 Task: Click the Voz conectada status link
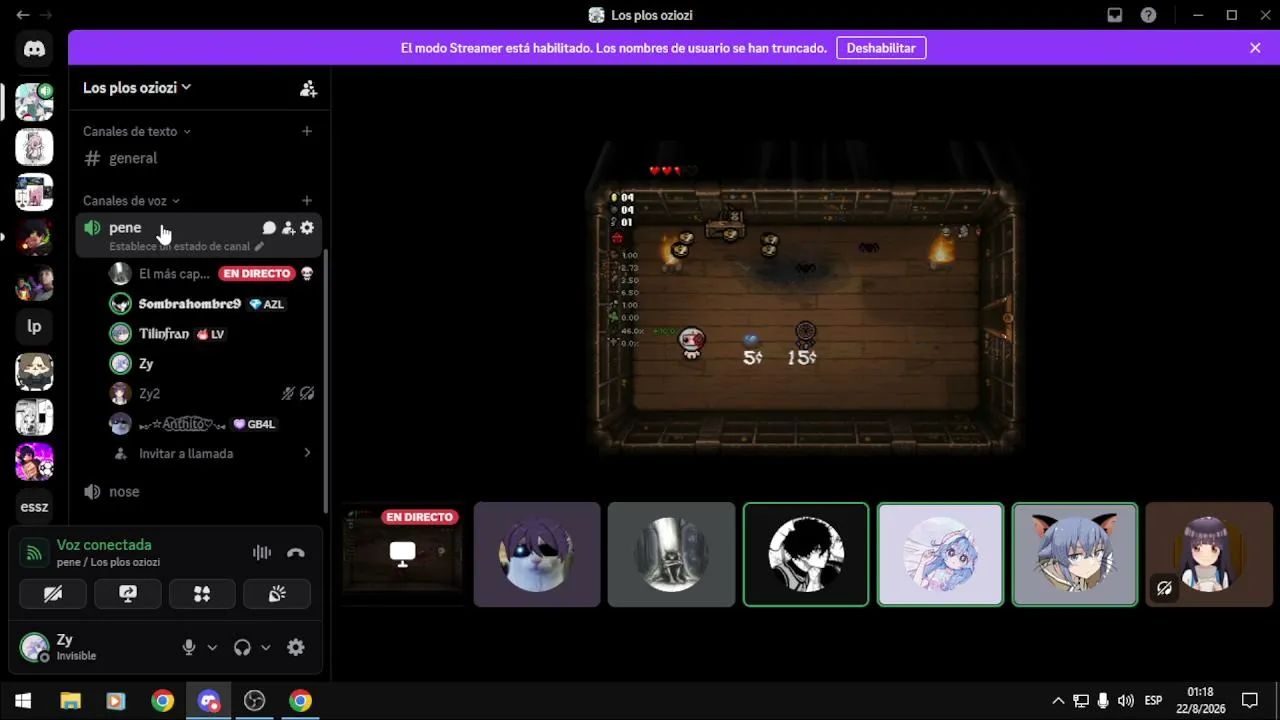pos(104,545)
